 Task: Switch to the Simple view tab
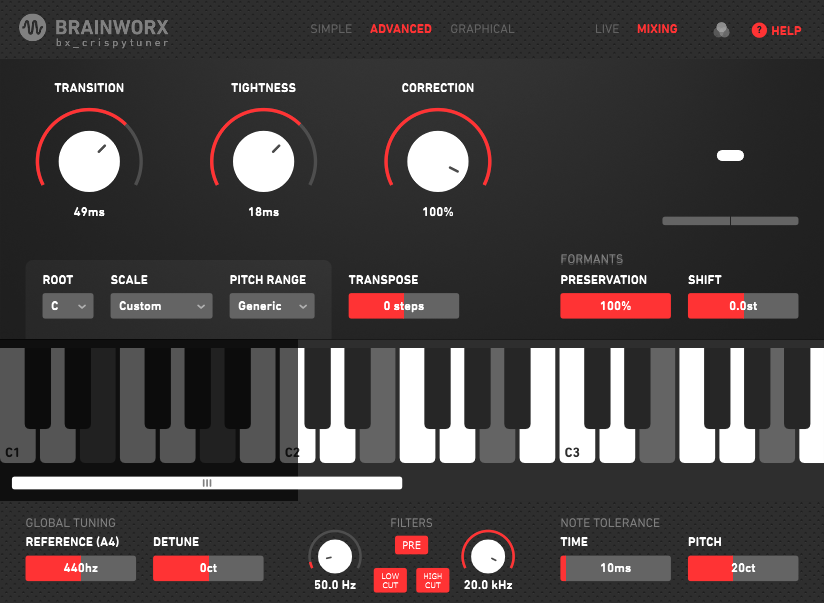331,29
